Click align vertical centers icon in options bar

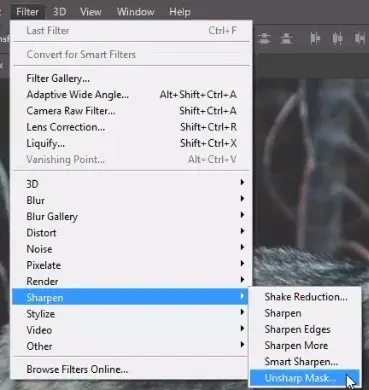click(x=264, y=38)
